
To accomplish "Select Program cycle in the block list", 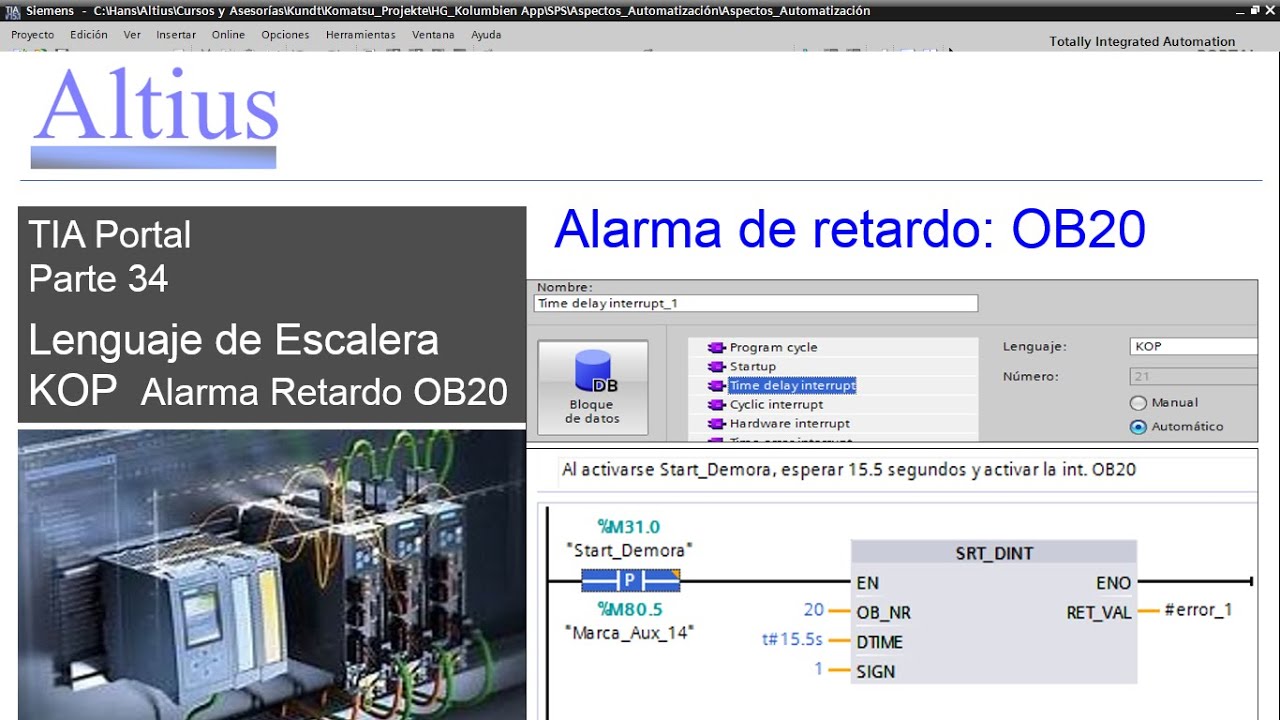I will (773, 347).
